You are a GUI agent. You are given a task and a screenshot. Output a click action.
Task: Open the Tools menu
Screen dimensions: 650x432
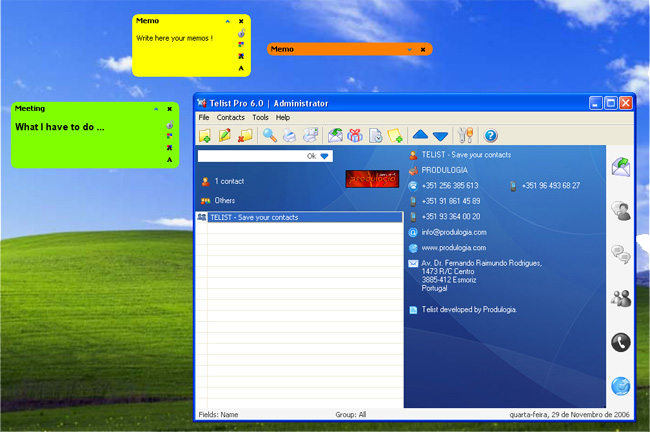[x=260, y=117]
